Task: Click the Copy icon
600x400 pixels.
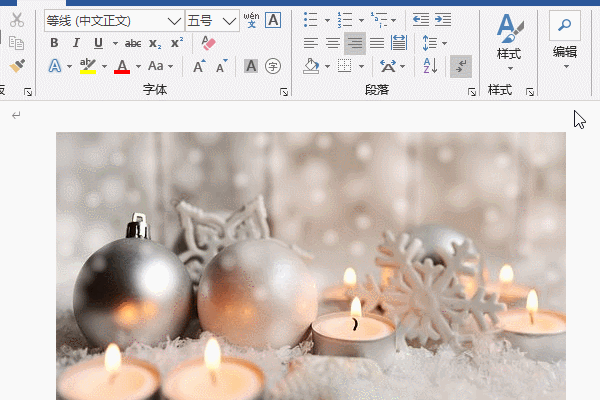Action: (x=16, y=43)
